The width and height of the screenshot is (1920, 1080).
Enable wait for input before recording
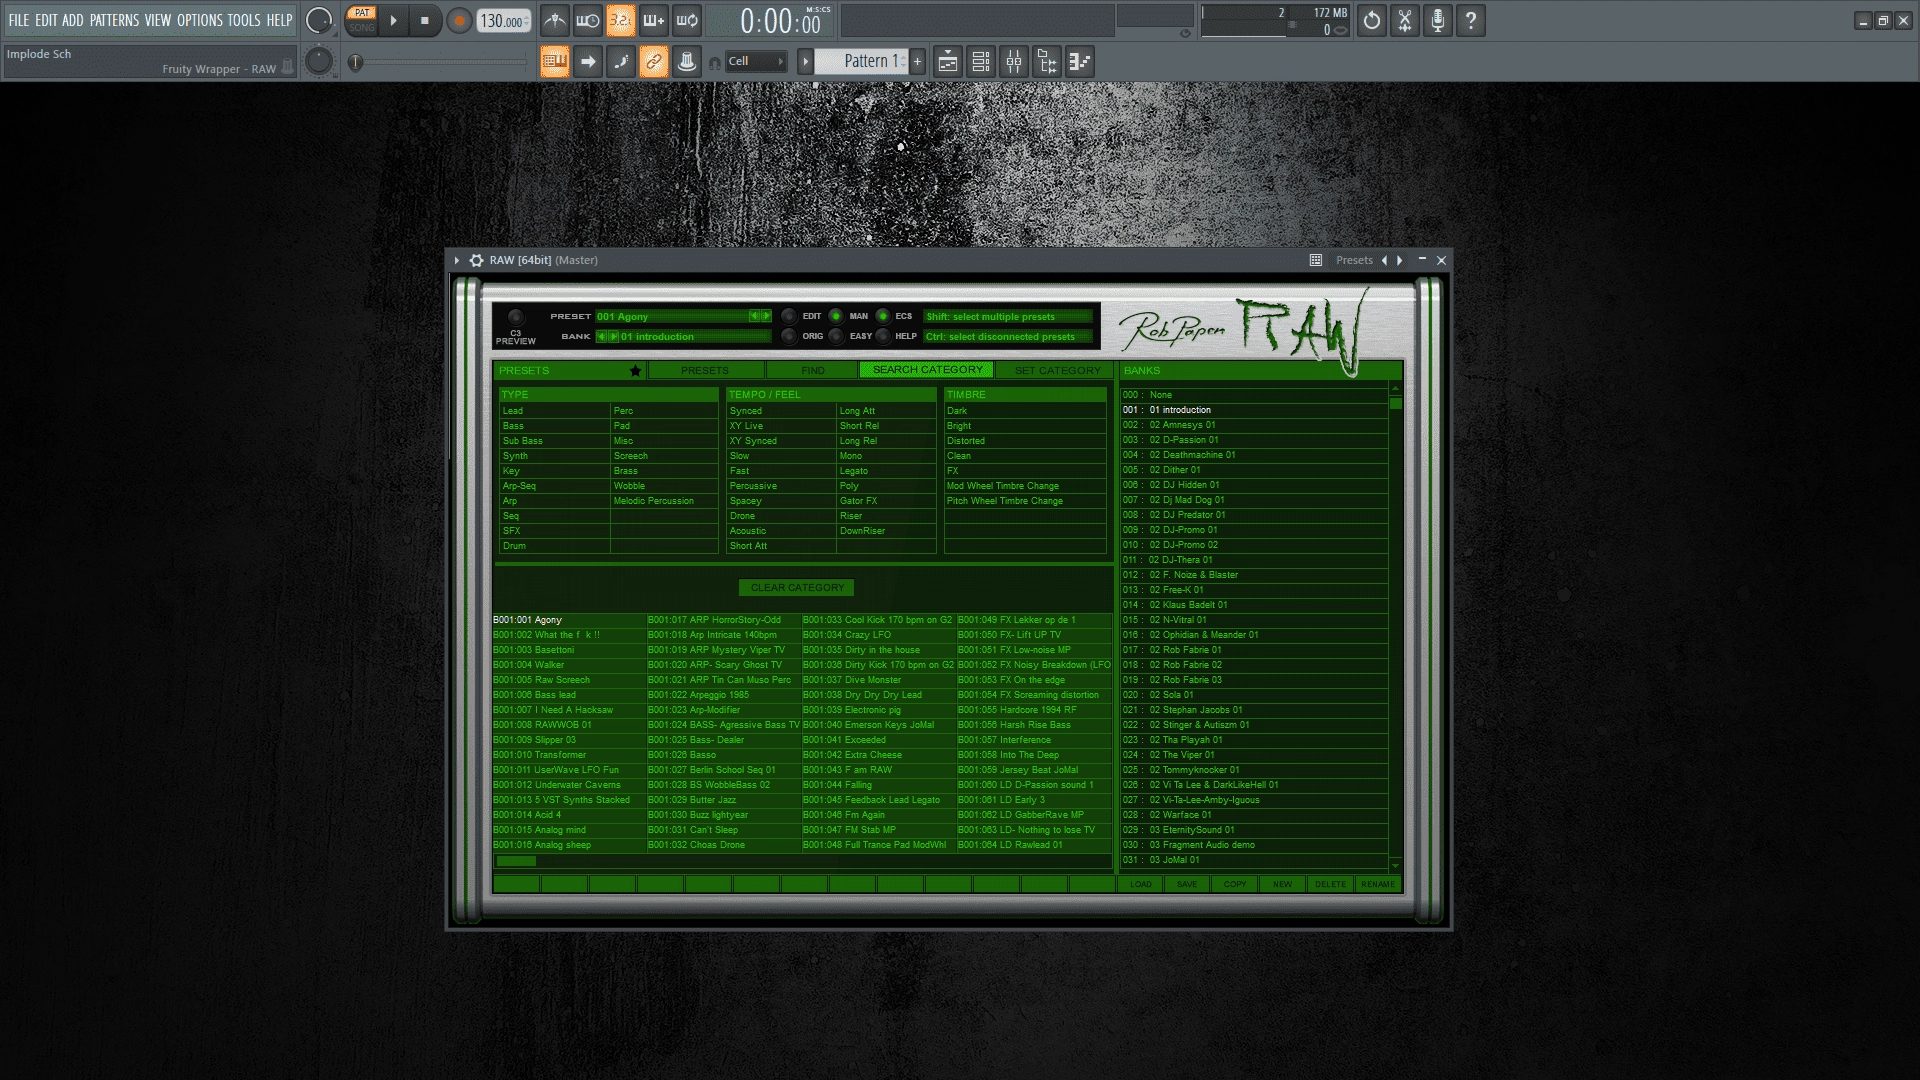pyautogui.click(x=588, y=20)
